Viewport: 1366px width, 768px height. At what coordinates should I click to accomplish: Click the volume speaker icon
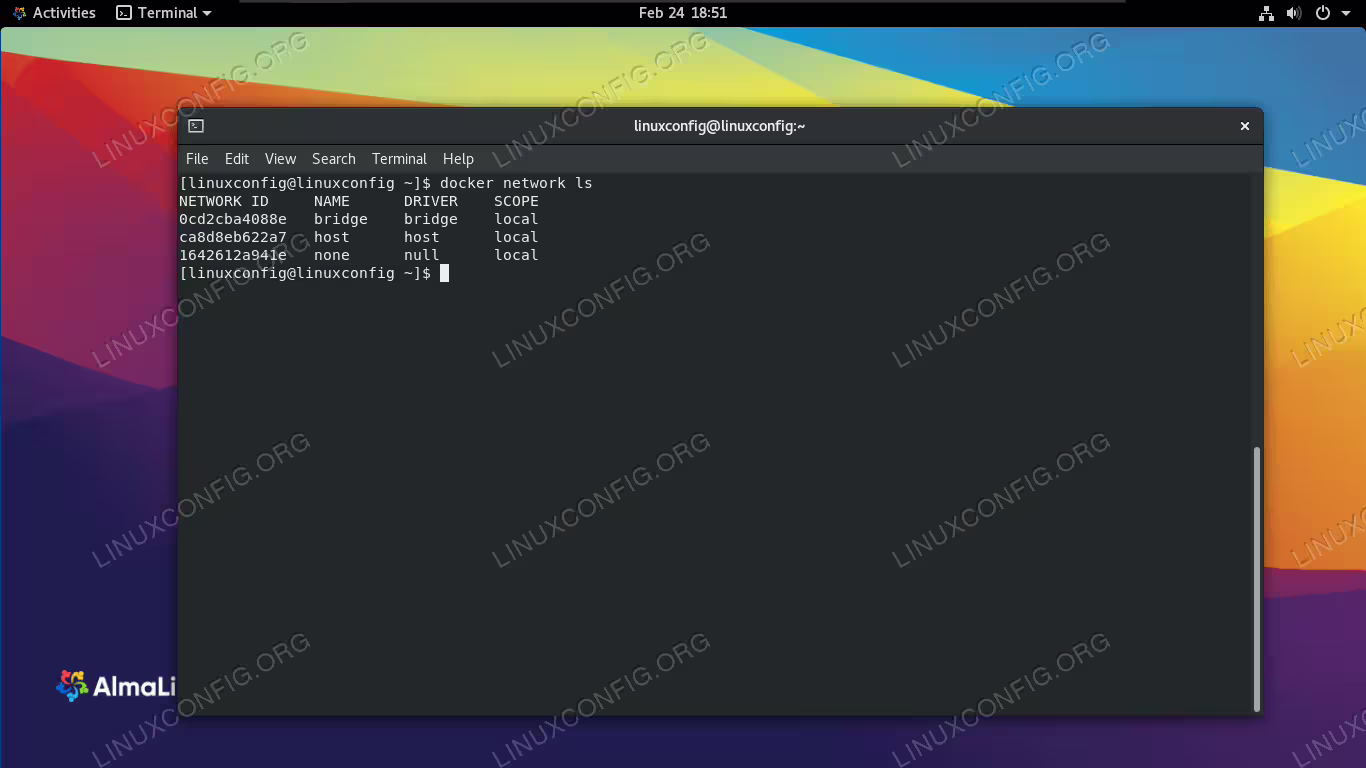(x=1294, y=13)
